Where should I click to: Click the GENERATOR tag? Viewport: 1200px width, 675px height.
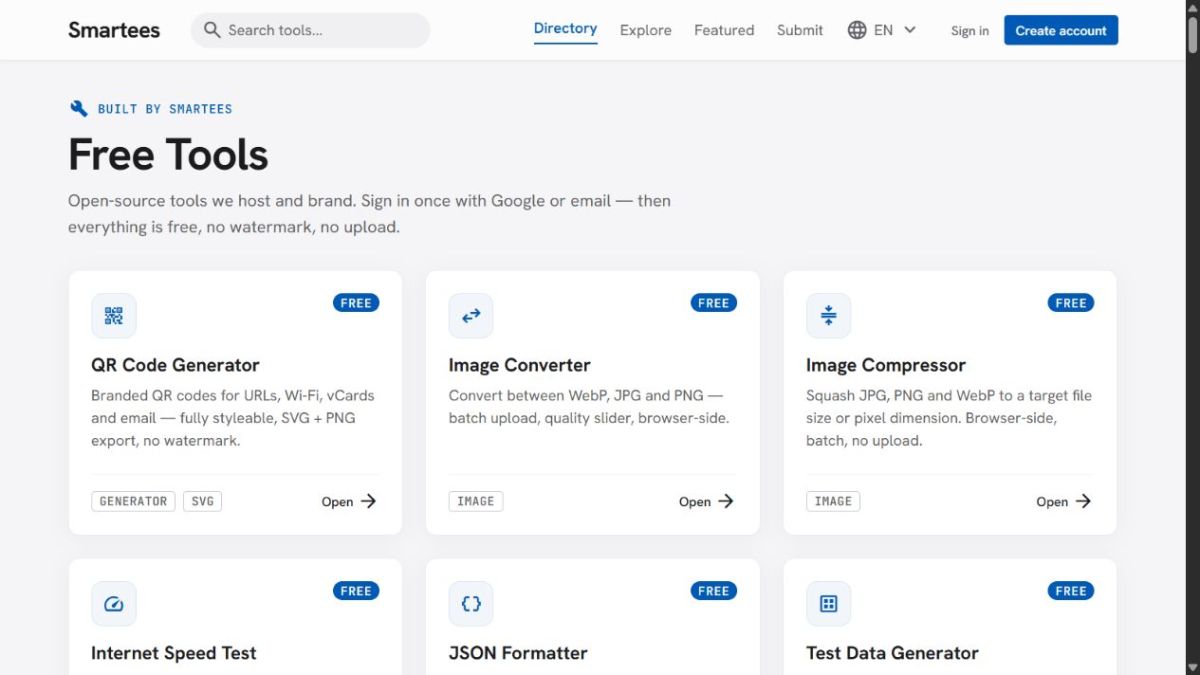click(x=133, y=502)
